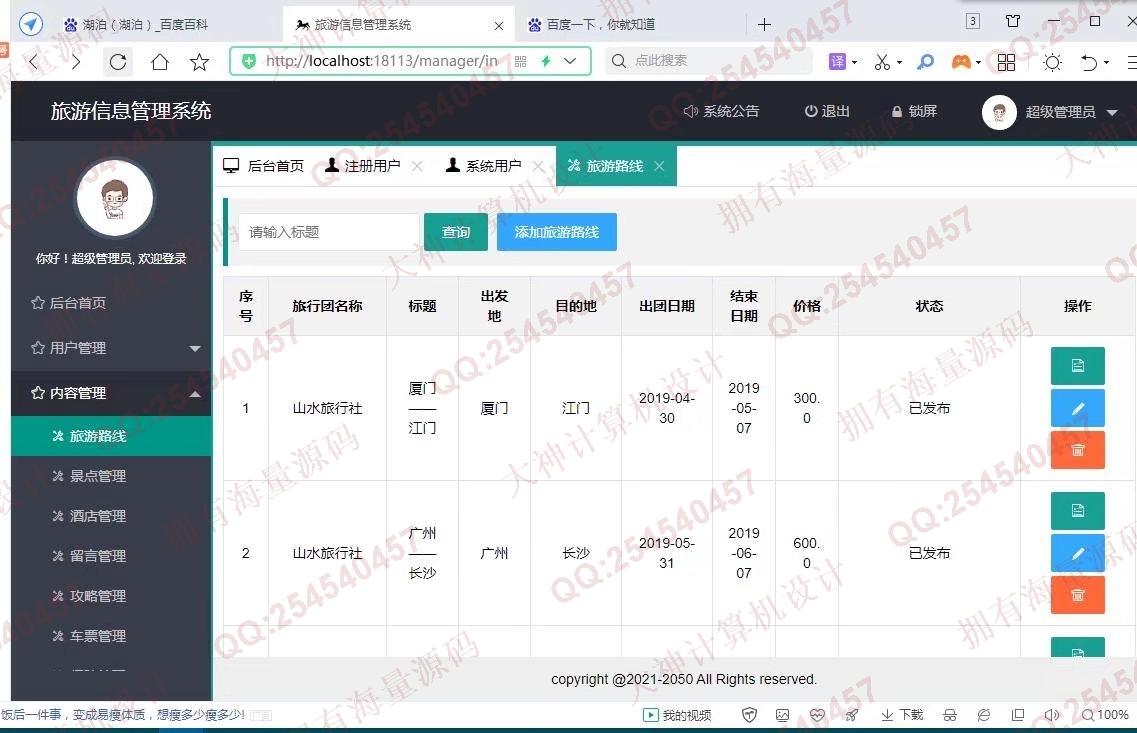This screenshot has height=733, width=1137.
Task: Click the shield icon in status bar
Action: (x=749, y=716)
